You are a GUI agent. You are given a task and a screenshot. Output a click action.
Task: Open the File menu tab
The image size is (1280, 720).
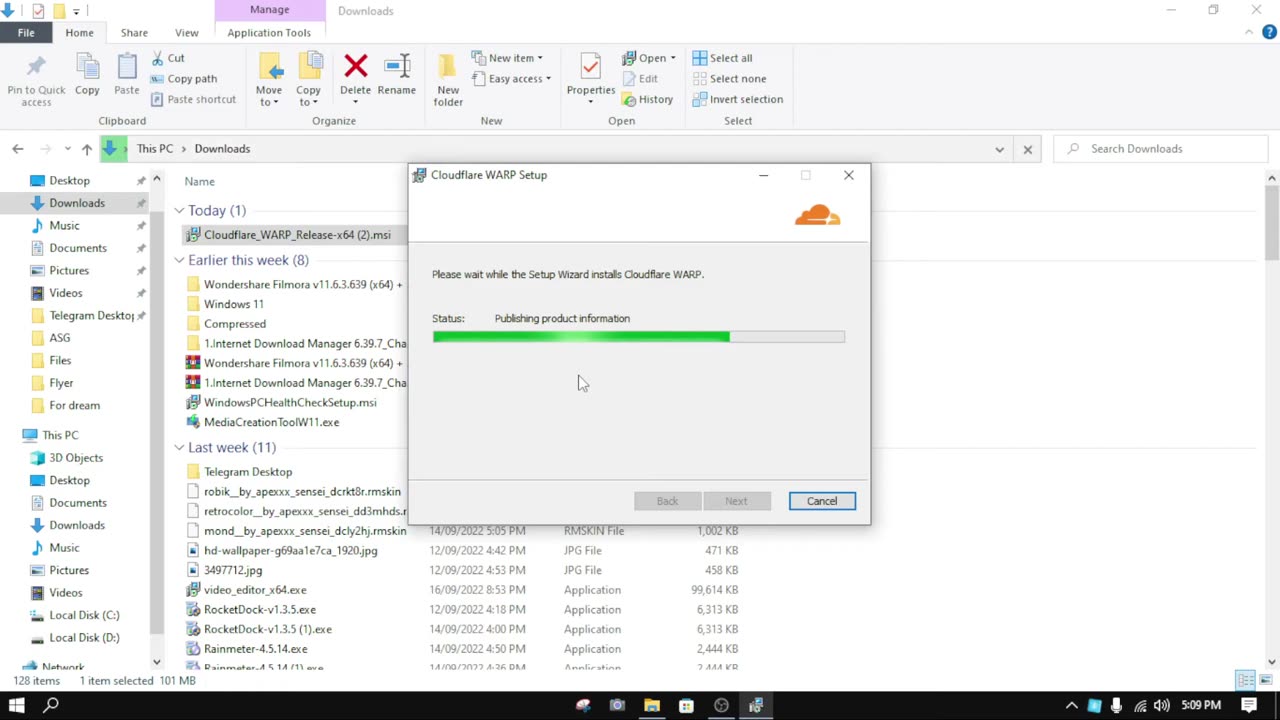click(26, 32)
